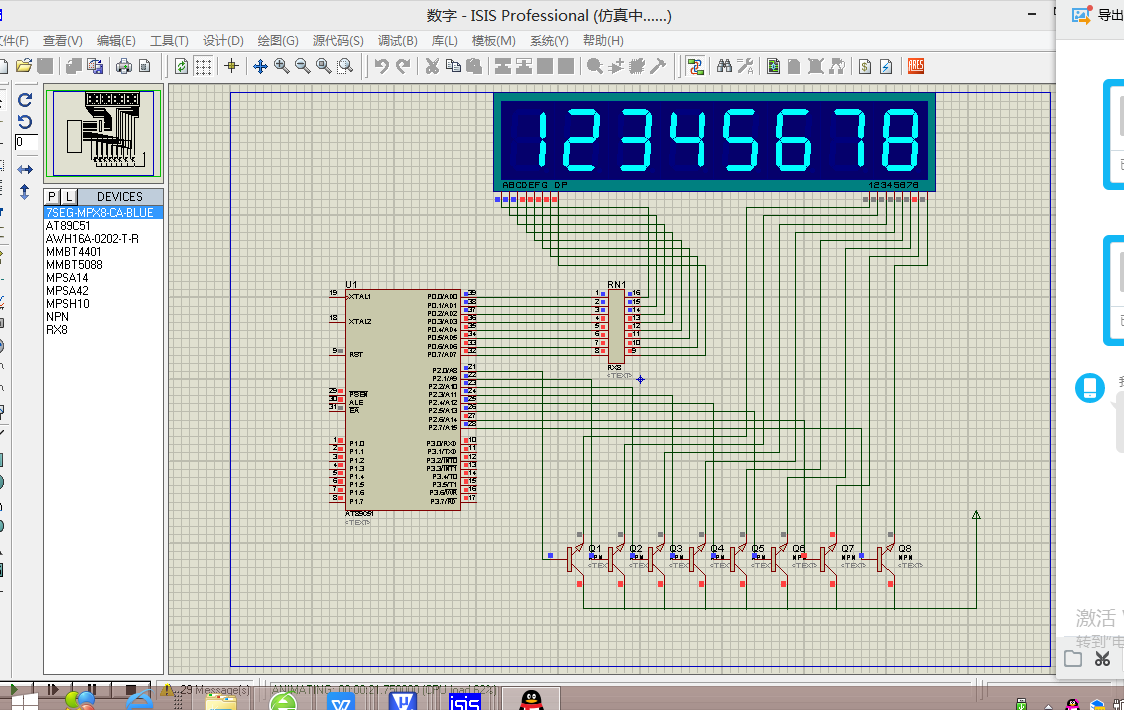1124x710 pixels.
Task: Open the 编辑(E) menu
Action: pos(116,41)
